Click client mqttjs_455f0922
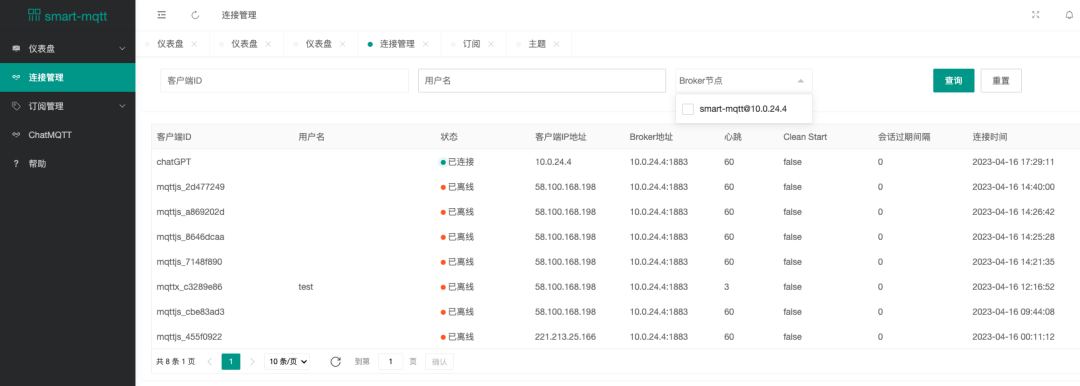This screenshot has width=1080, height=386. pyautogui.click(x=189, y=337)
